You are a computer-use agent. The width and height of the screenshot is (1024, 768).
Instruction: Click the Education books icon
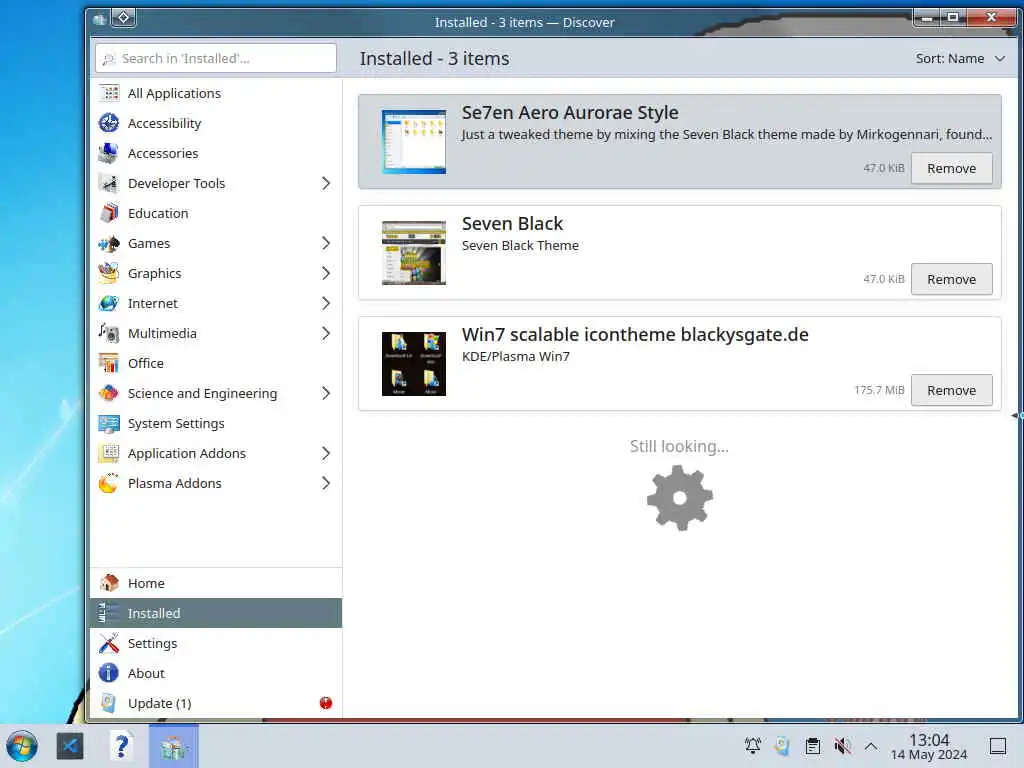pos(109,214)
